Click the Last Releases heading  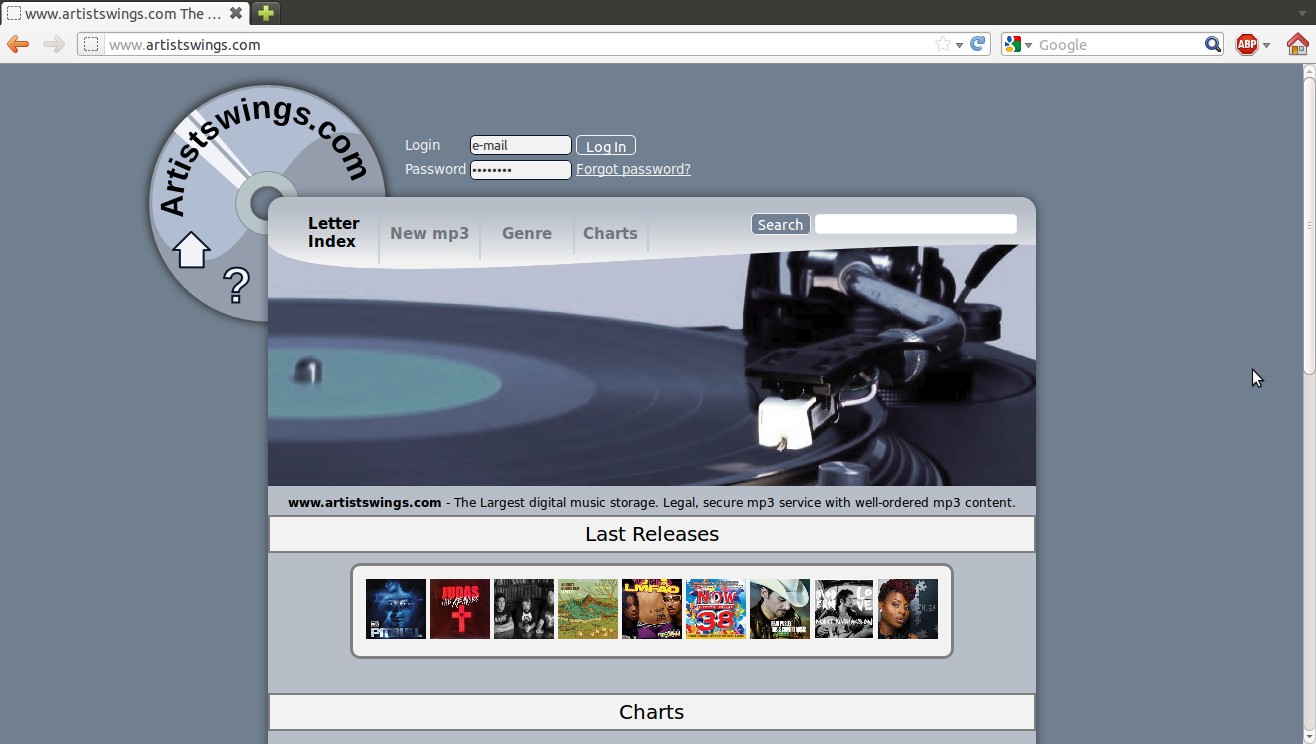pos(652,534)
